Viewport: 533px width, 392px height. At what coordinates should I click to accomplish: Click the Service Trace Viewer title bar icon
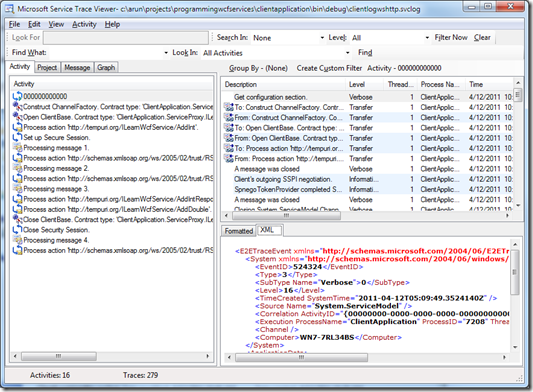point(10,8)
